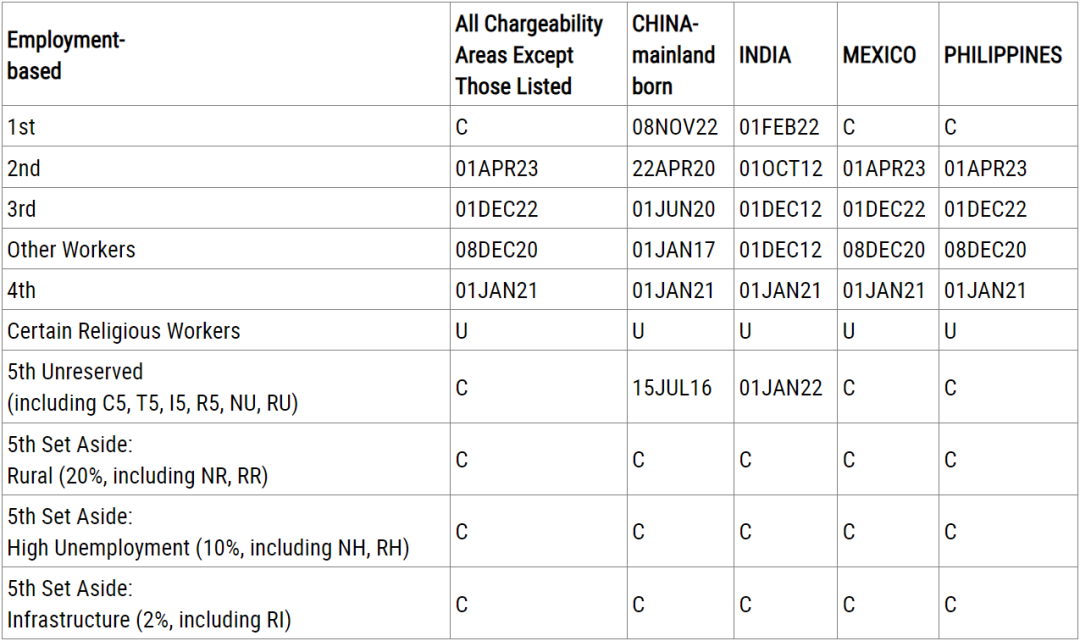
Task: Select the High Unemployment set aside label
Action: (x=208, y=532)
